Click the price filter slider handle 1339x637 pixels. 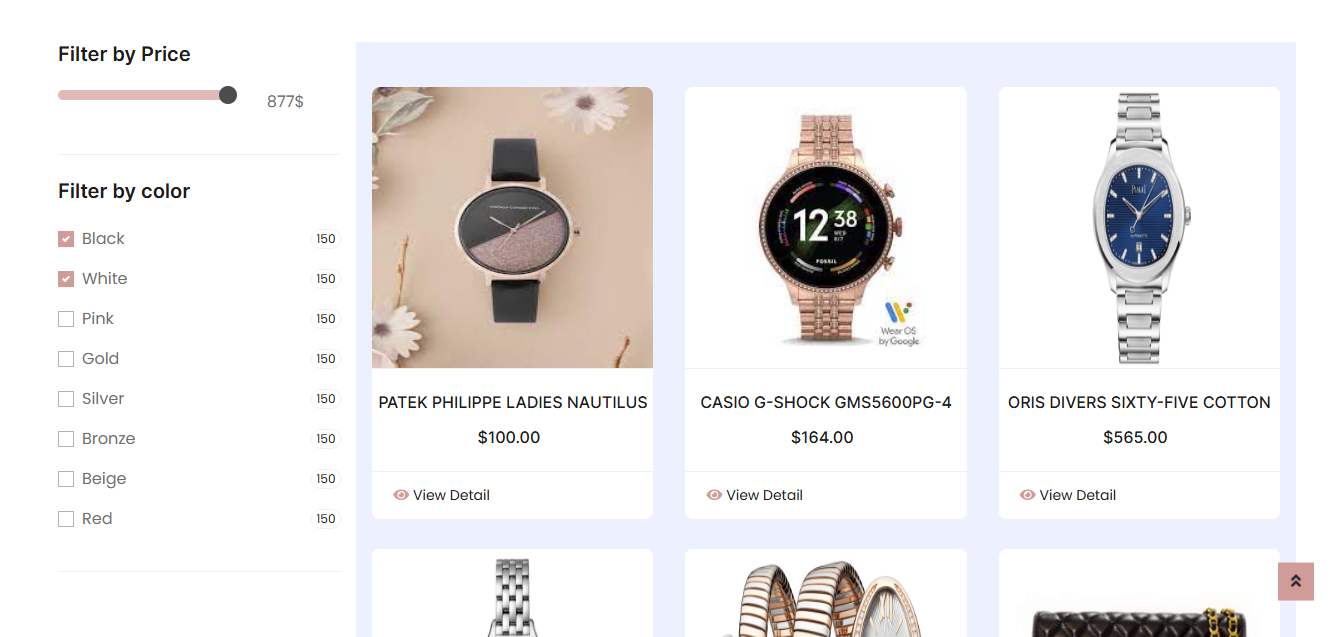(x=228, y=95)
